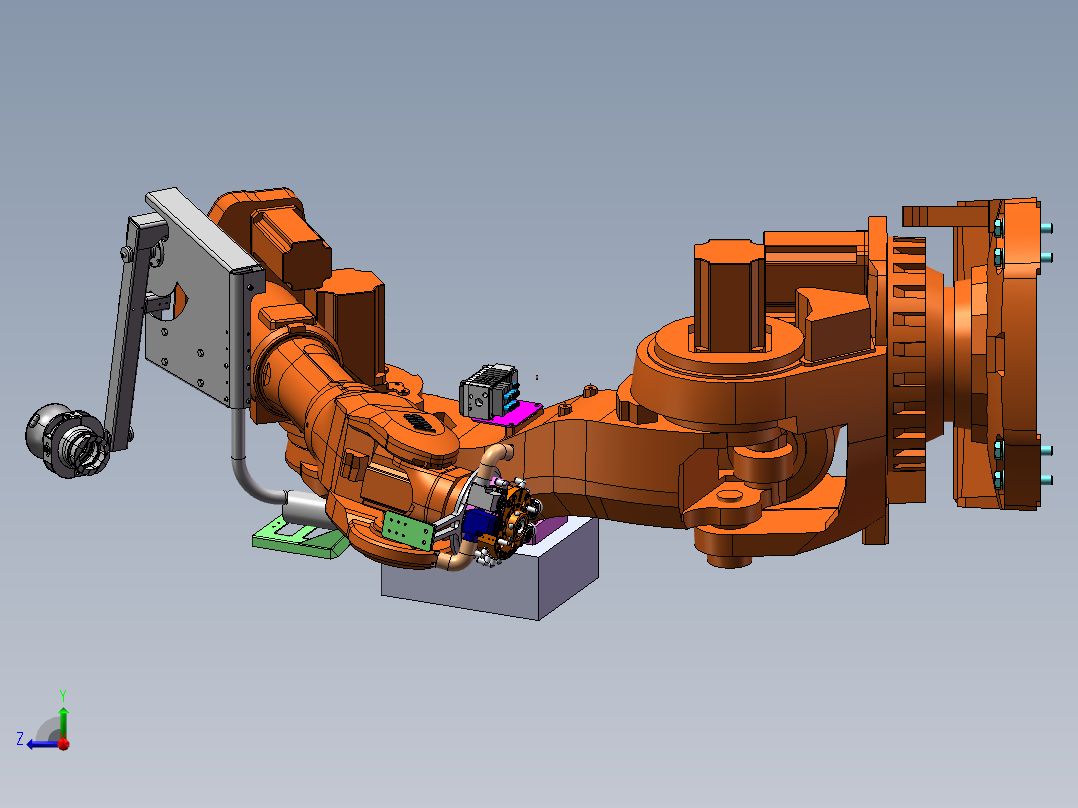The height and width of the screenshot is (808, 1078).
Task: Click the red origin ball of the triad
Action: [64, 744]
